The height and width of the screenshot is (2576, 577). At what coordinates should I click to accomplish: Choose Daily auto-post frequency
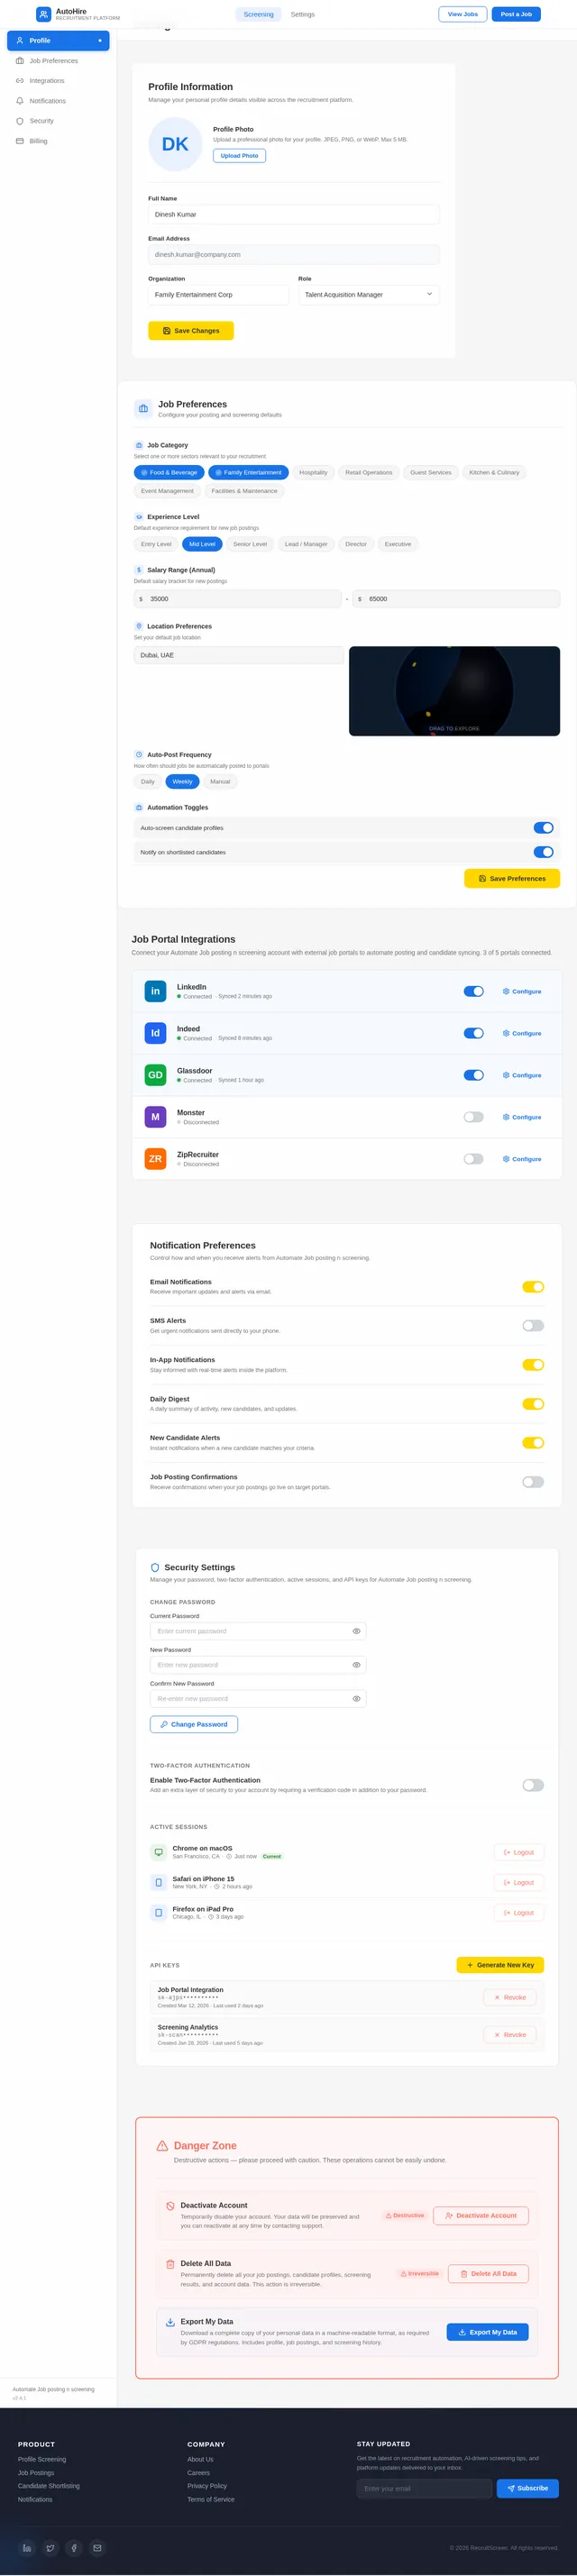[x=148, y=781]
